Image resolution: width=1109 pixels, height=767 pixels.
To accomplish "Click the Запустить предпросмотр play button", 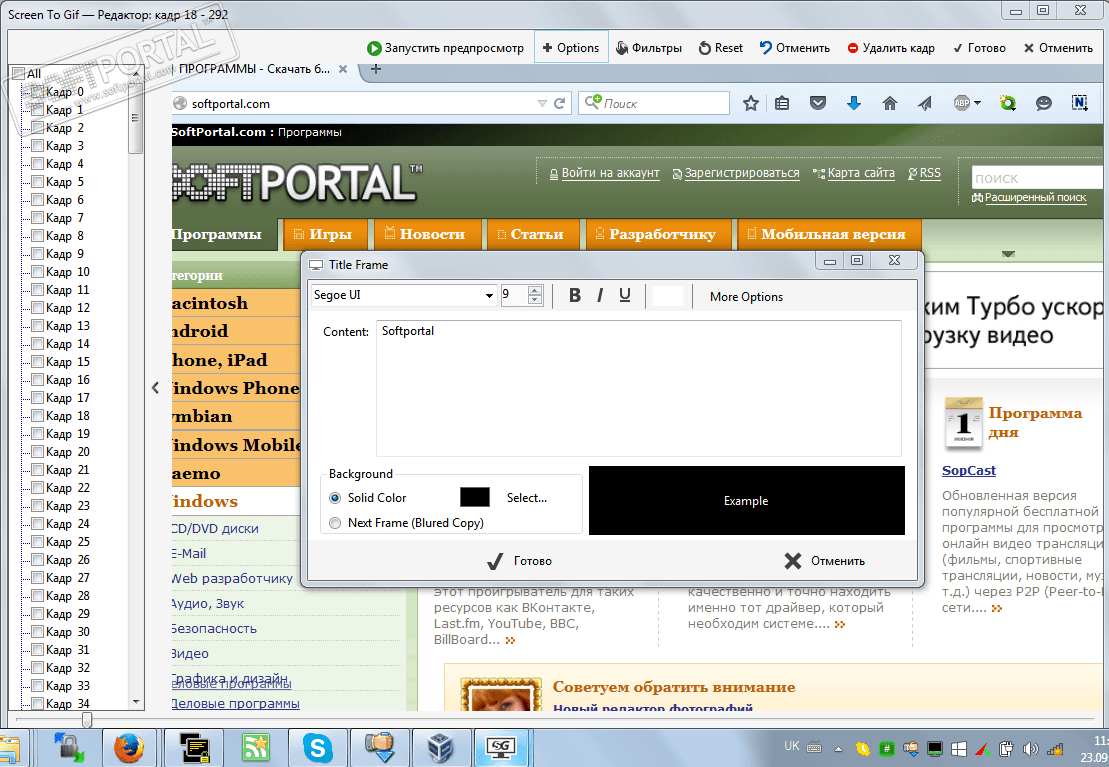I will [445, 48].
